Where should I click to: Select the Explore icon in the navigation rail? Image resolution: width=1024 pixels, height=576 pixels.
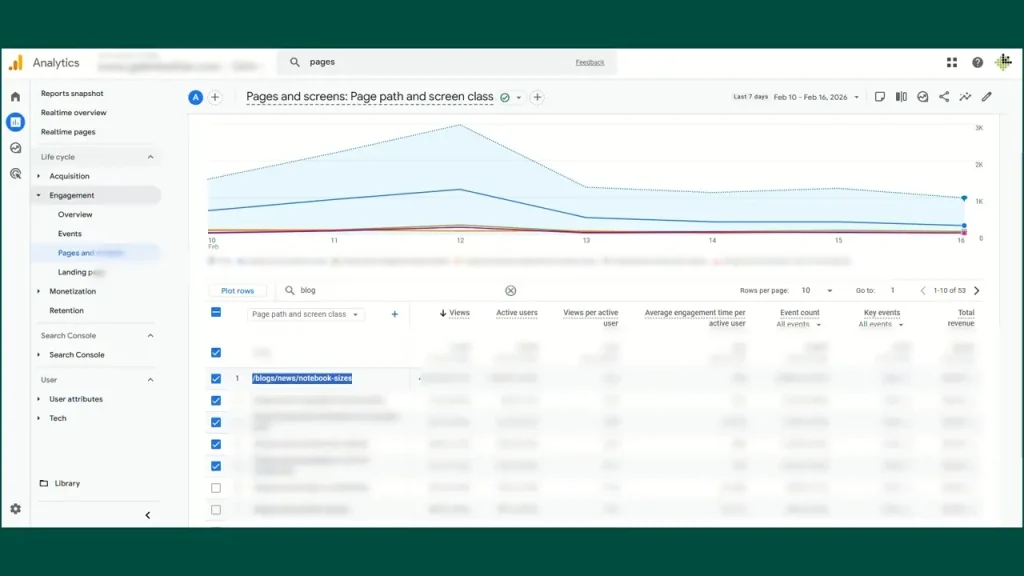(14, 148)
